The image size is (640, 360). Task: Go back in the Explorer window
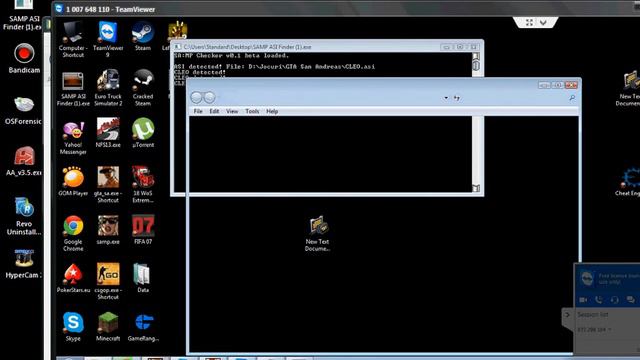click(196, 97)
